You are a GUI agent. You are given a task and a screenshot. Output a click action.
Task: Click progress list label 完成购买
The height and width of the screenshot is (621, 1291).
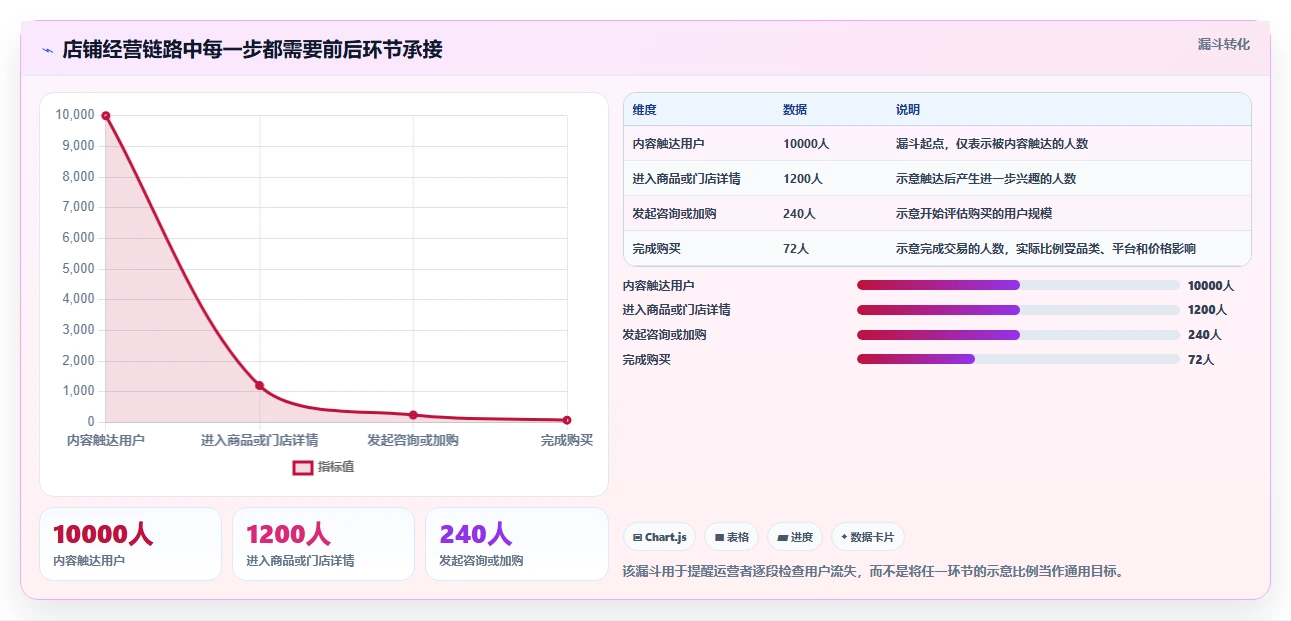pos(647,360)
